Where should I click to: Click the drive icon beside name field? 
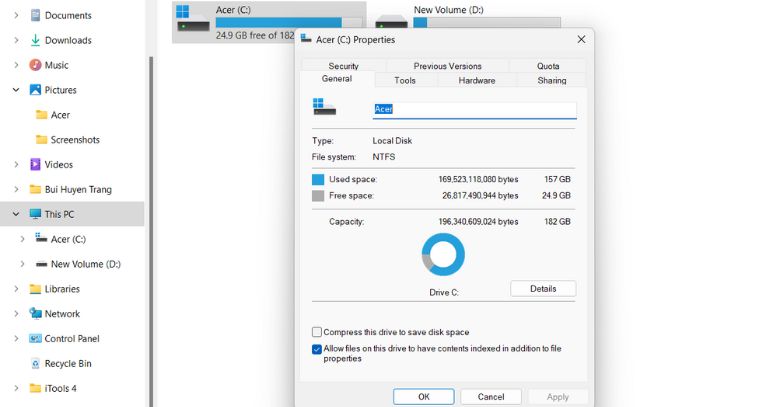click(324, 107)
